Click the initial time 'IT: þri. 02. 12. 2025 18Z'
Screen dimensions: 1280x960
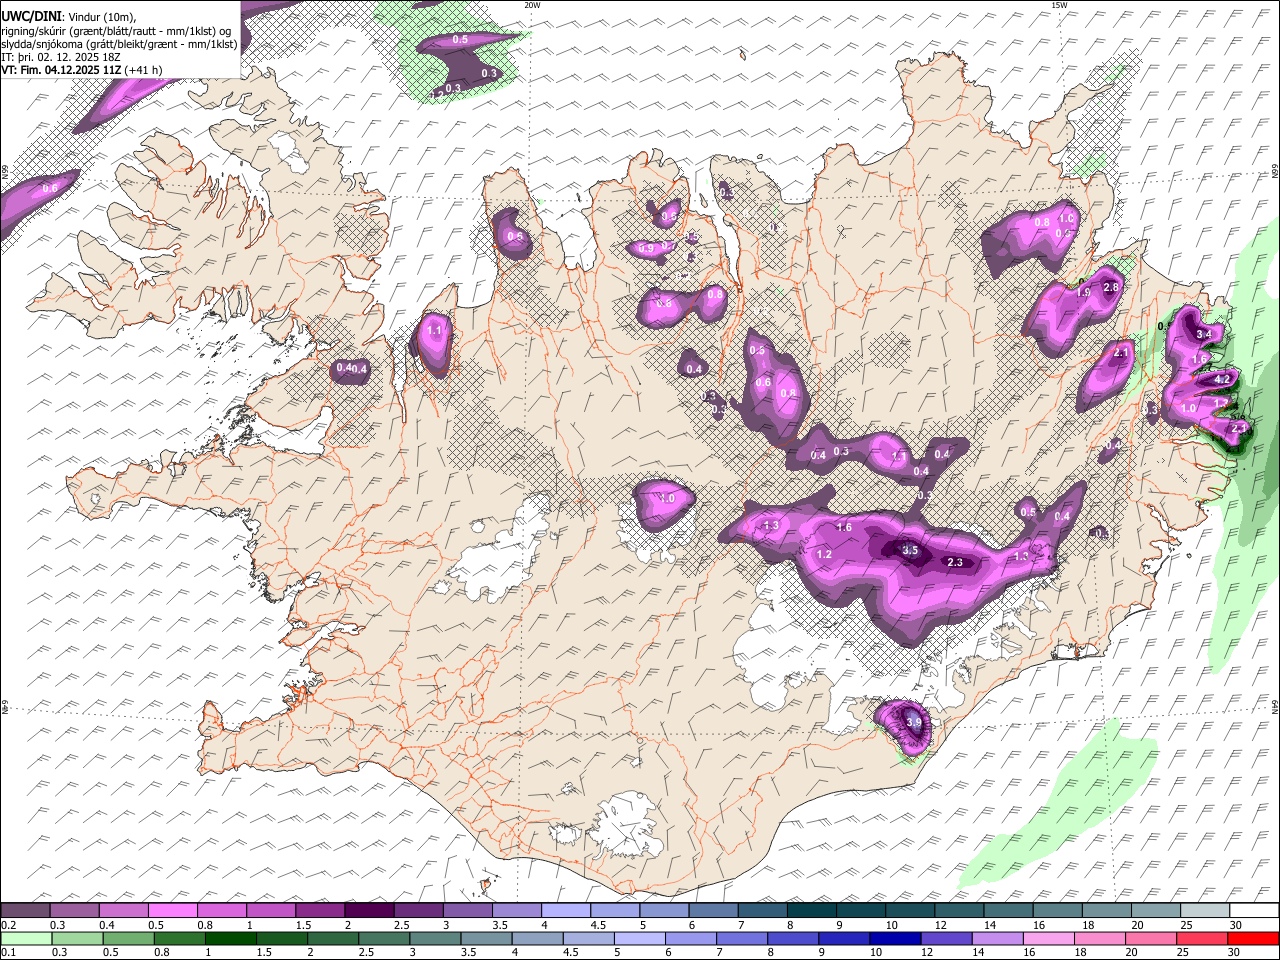(60, 57)
